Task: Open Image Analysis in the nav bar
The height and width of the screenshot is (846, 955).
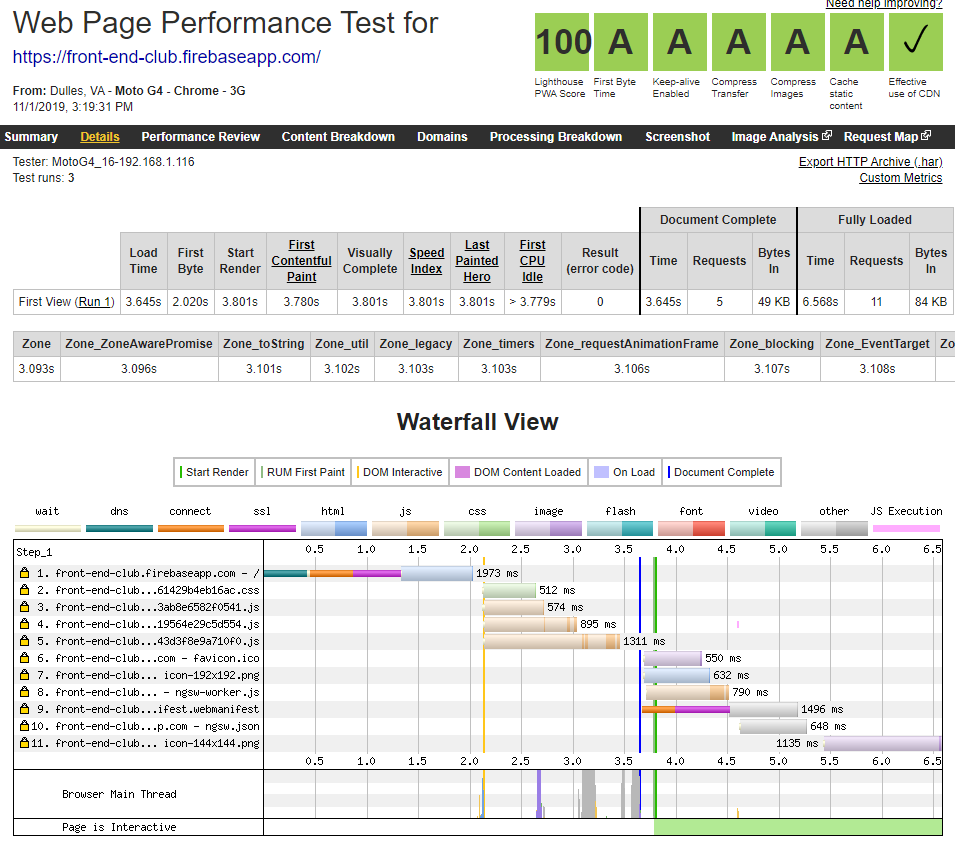Action: click(x=775, y=137)
